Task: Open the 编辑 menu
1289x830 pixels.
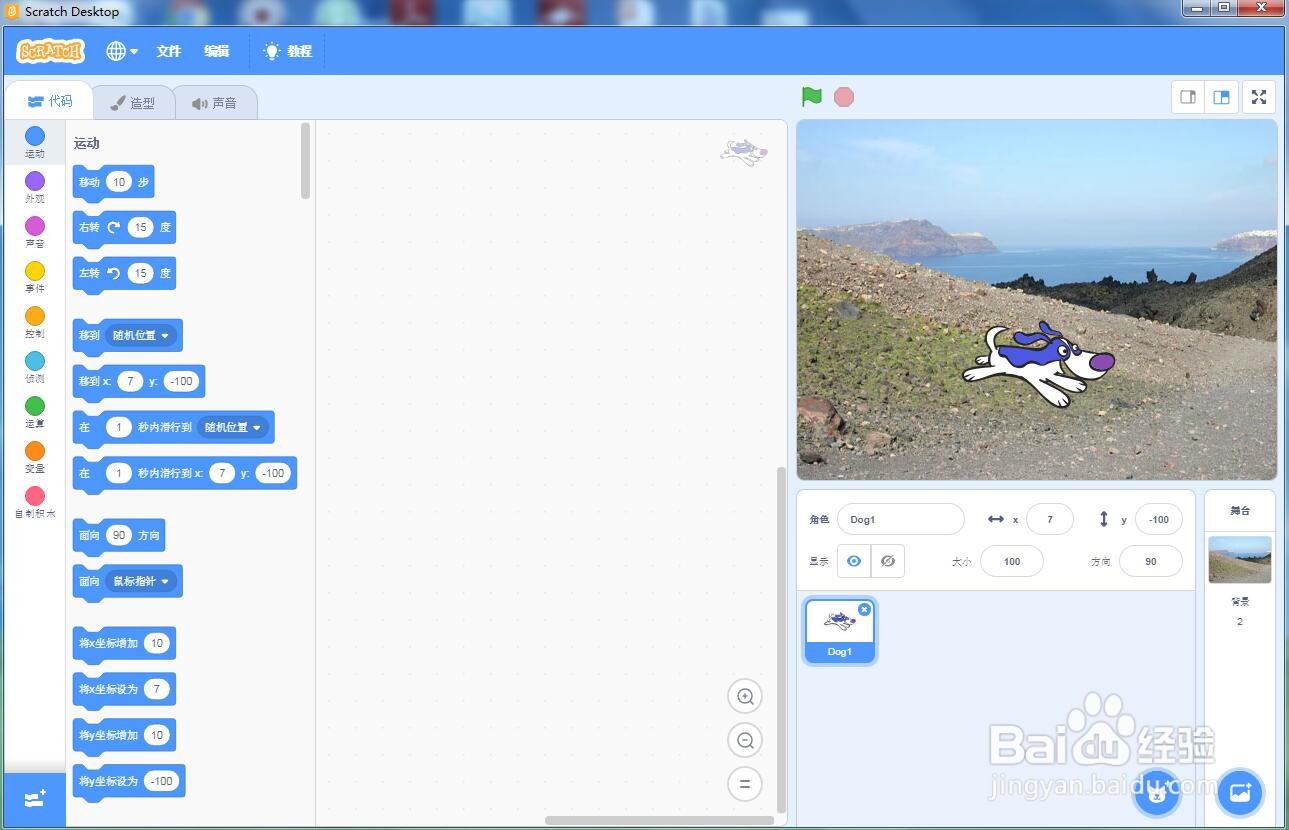Action: tap(217, 51)
